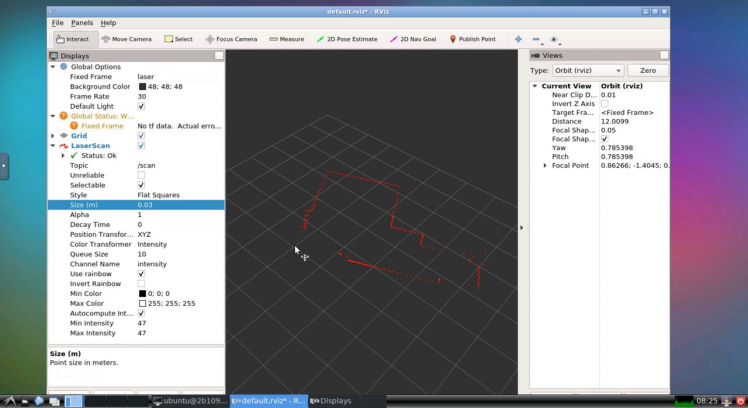Open the Panels menu
Viewport: 748px width, 408px height.
point(82,22)
